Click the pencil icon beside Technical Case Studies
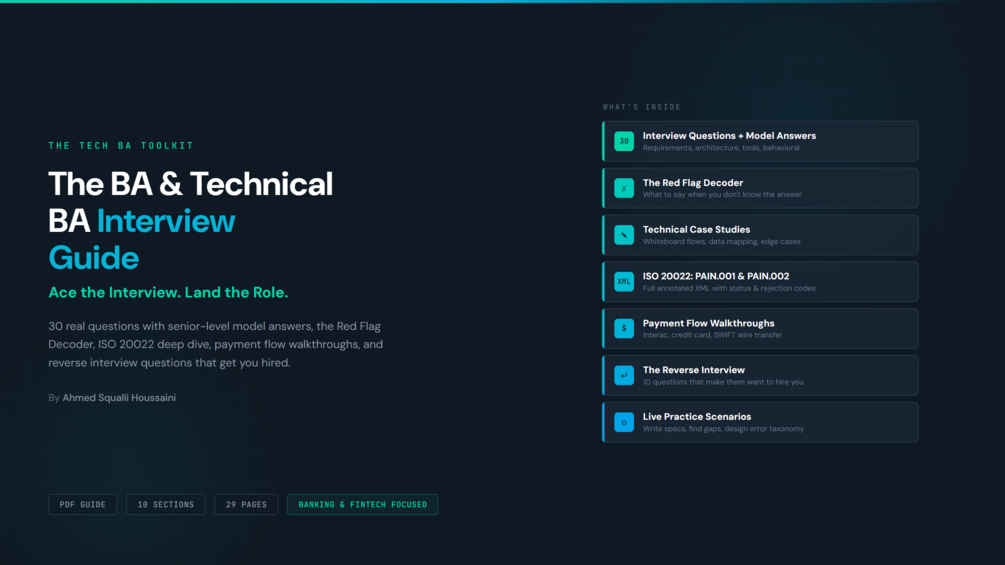This screenshot has height=565, width=1005. 624,235
